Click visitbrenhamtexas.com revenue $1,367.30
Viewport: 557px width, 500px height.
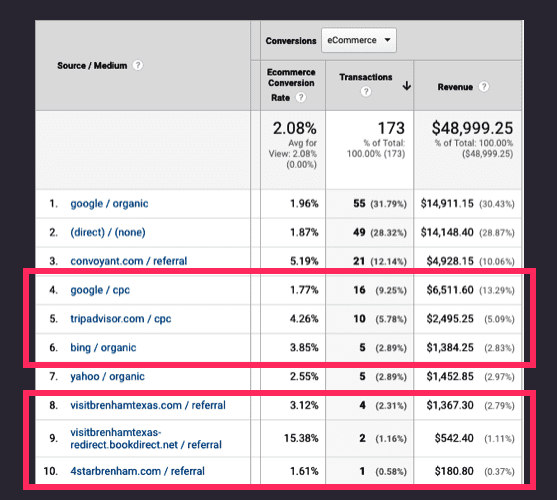pyautogui.click(x=450, y=405)
